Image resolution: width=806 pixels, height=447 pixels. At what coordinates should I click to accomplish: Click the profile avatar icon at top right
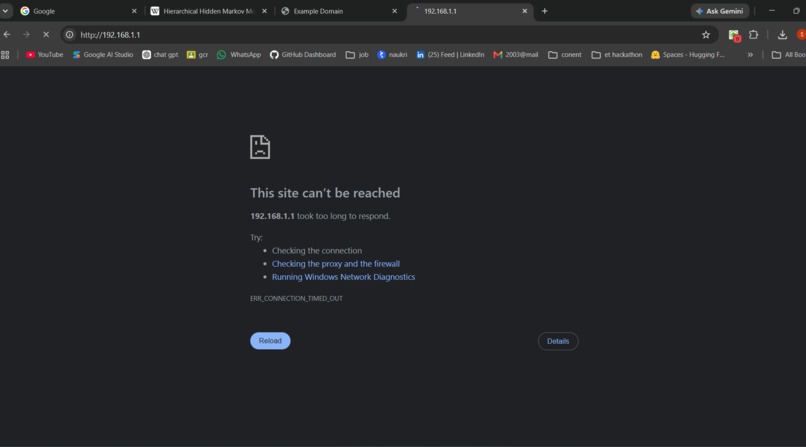coord(801,34)
